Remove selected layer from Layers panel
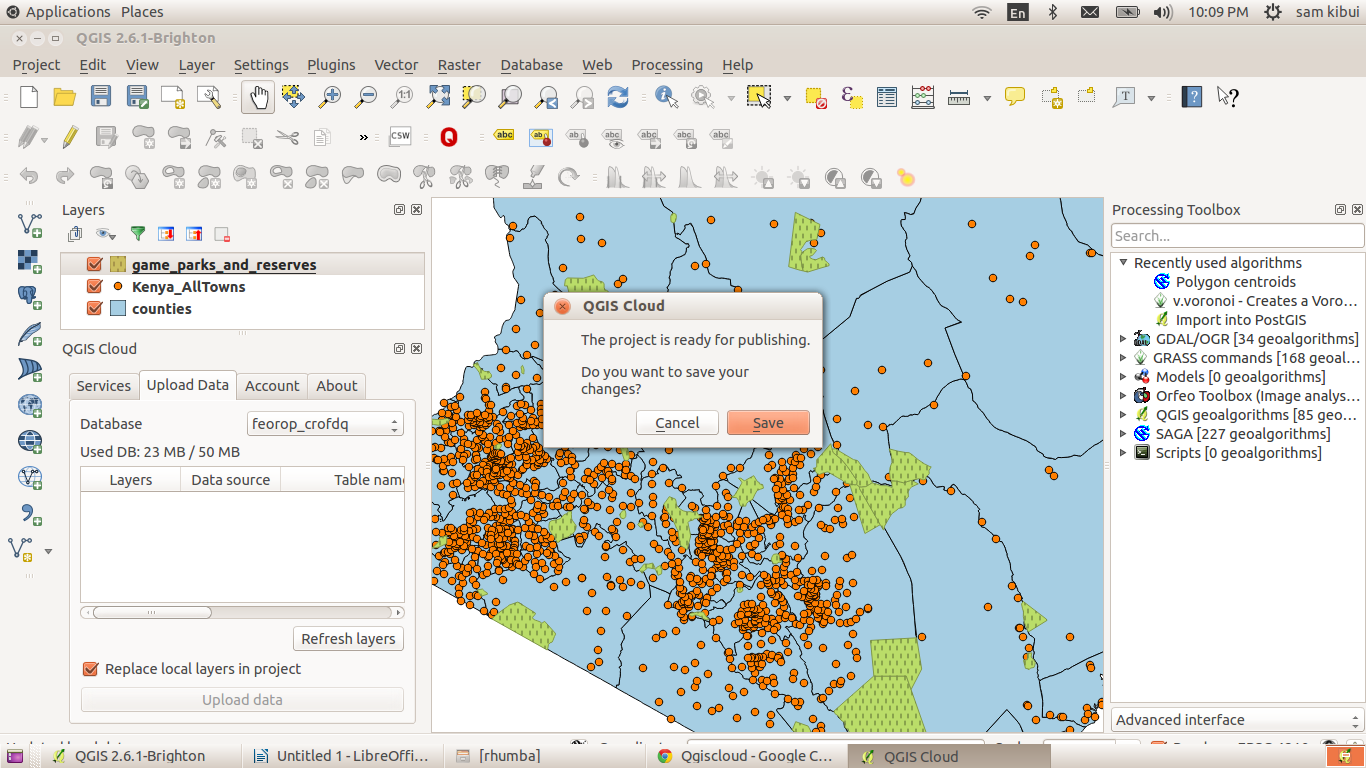This screenshot has width=1366, height=768. tap(222, 234)
